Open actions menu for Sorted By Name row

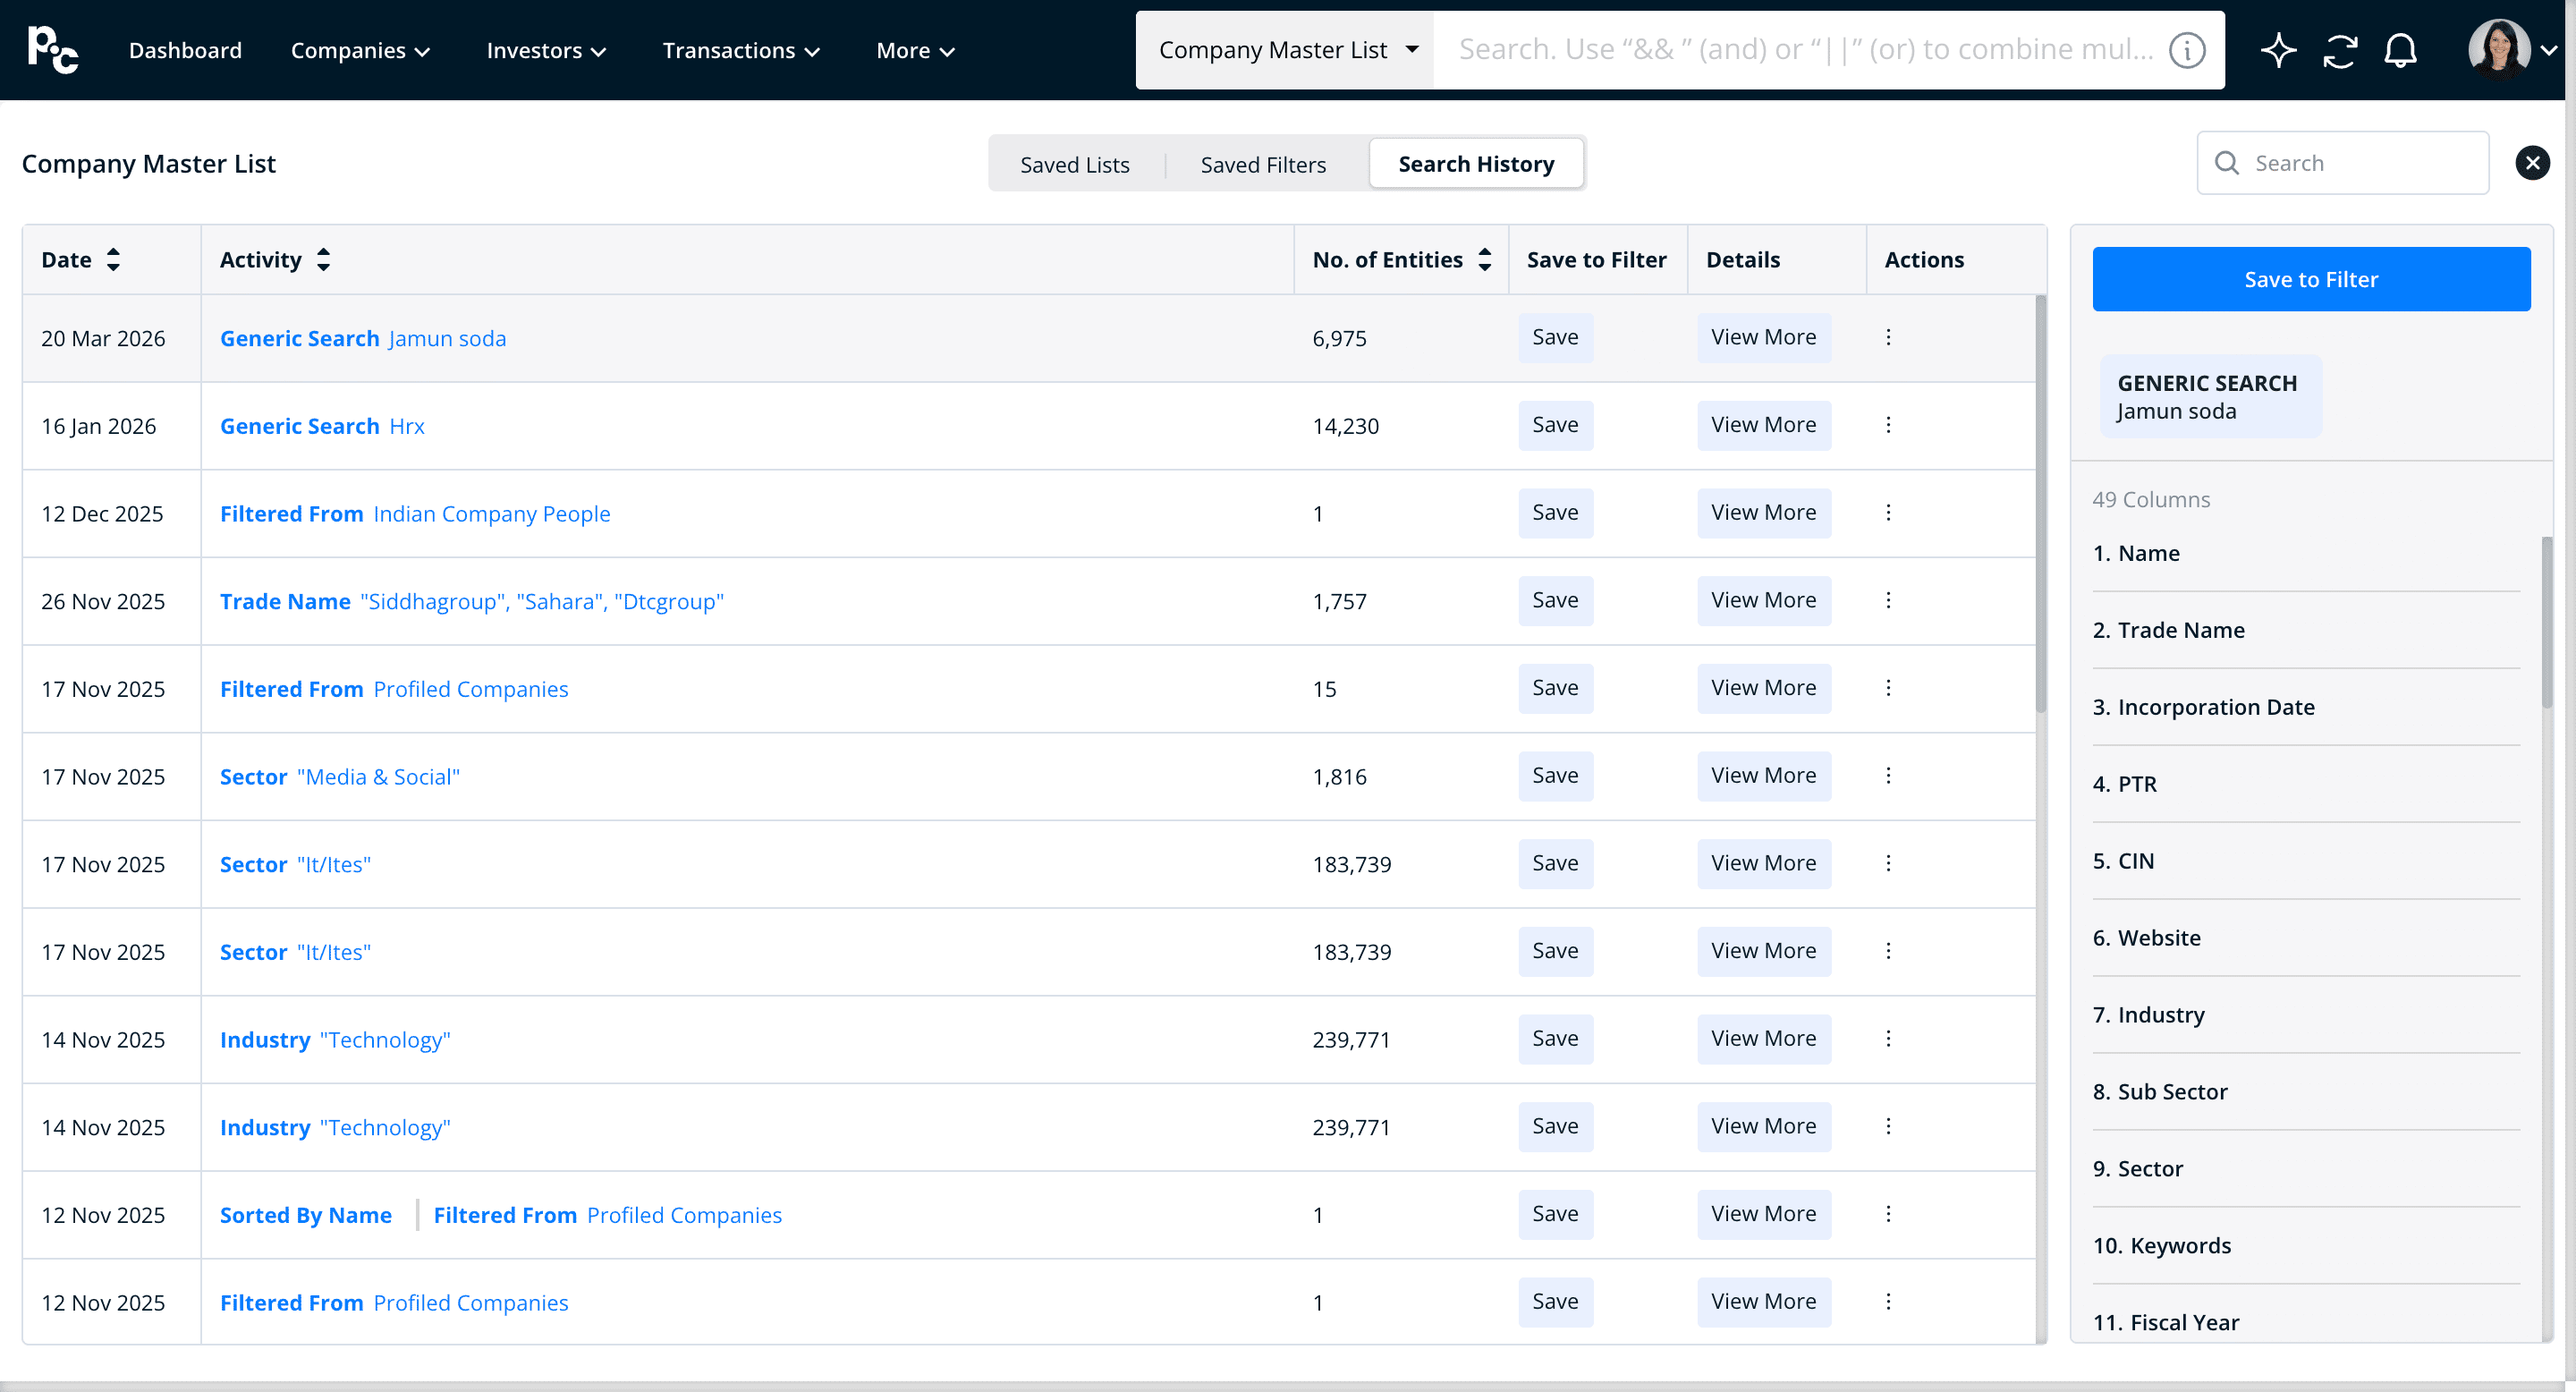point(1888,1214)
